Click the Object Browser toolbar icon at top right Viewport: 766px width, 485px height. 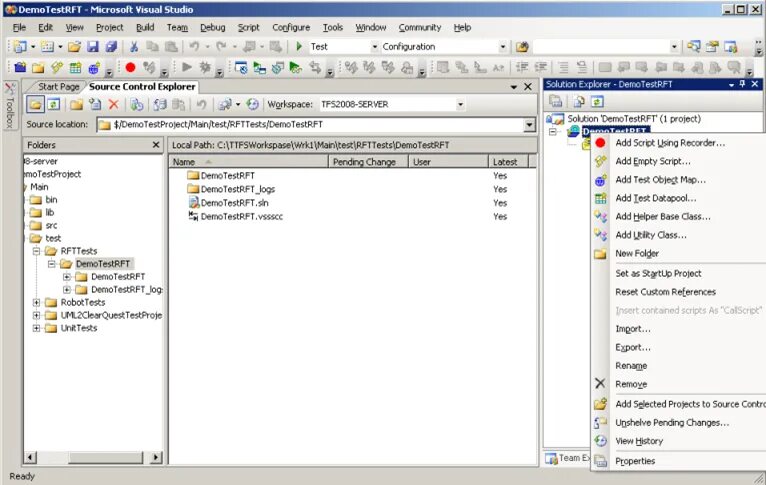tap(730, 47)
